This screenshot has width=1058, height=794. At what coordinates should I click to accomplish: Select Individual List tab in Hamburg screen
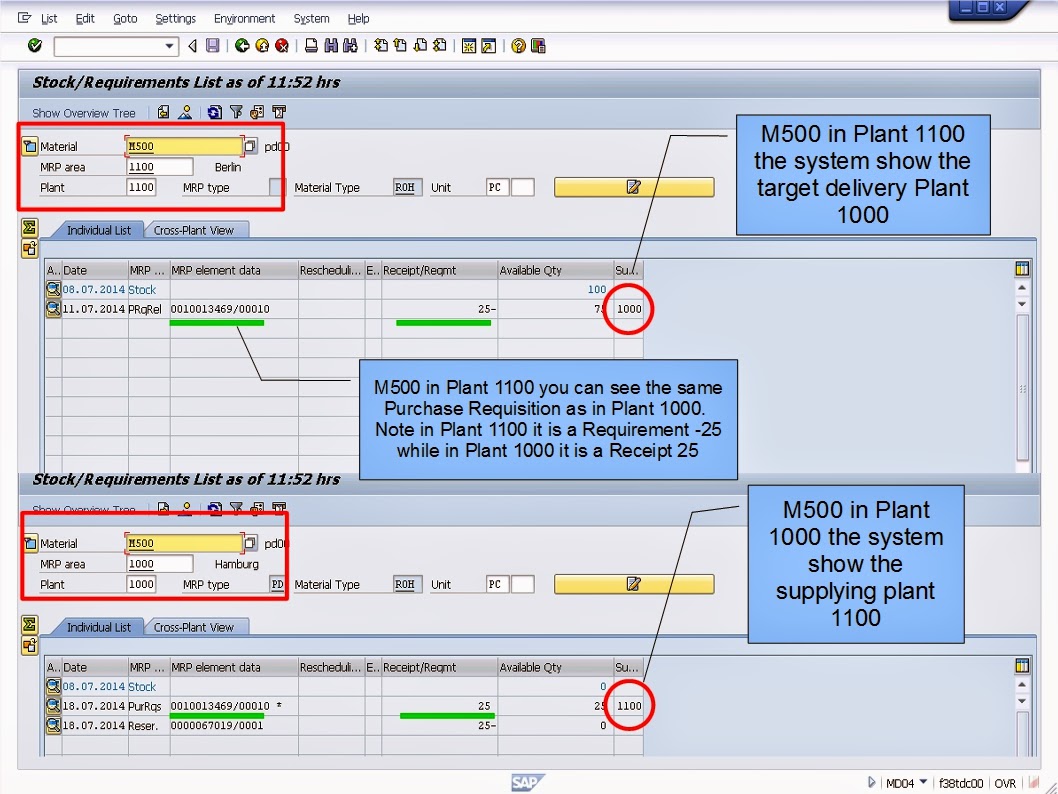click(99, 627)
